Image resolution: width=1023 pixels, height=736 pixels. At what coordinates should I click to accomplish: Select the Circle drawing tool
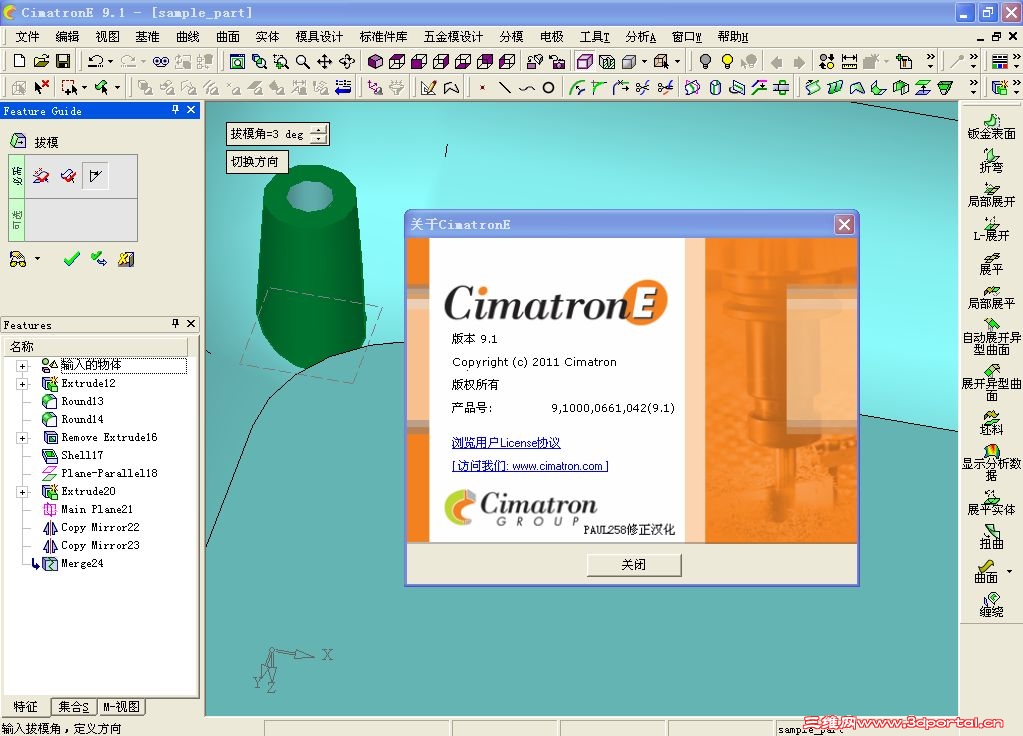coord(548,87)
